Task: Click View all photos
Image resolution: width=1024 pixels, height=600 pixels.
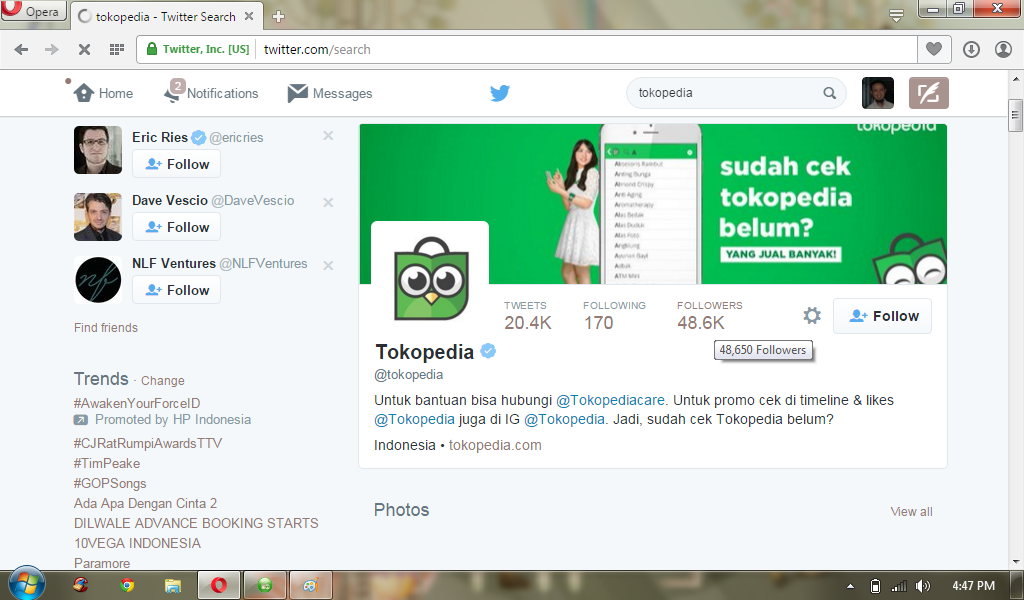Action: pyautogui.click(x=911, y=512)
